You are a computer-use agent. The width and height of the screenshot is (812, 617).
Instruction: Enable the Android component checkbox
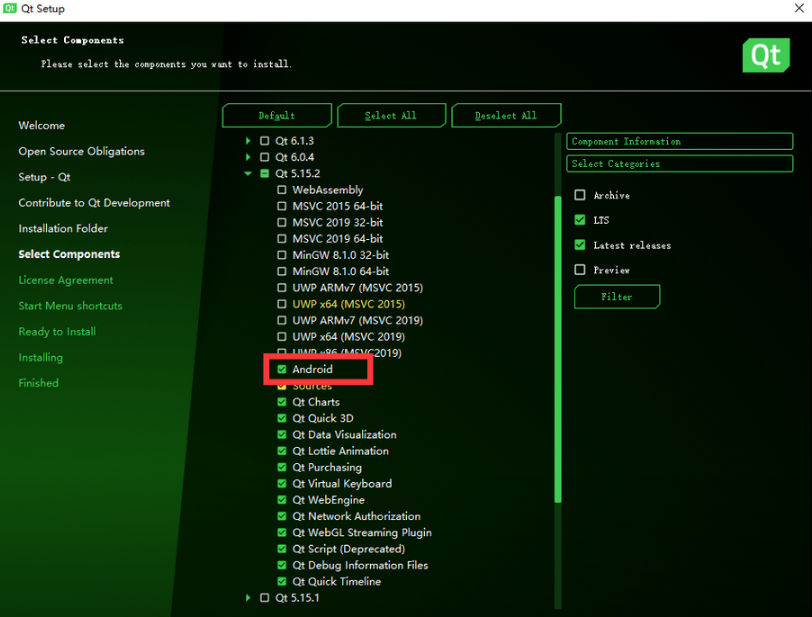[x=282, y=368]
